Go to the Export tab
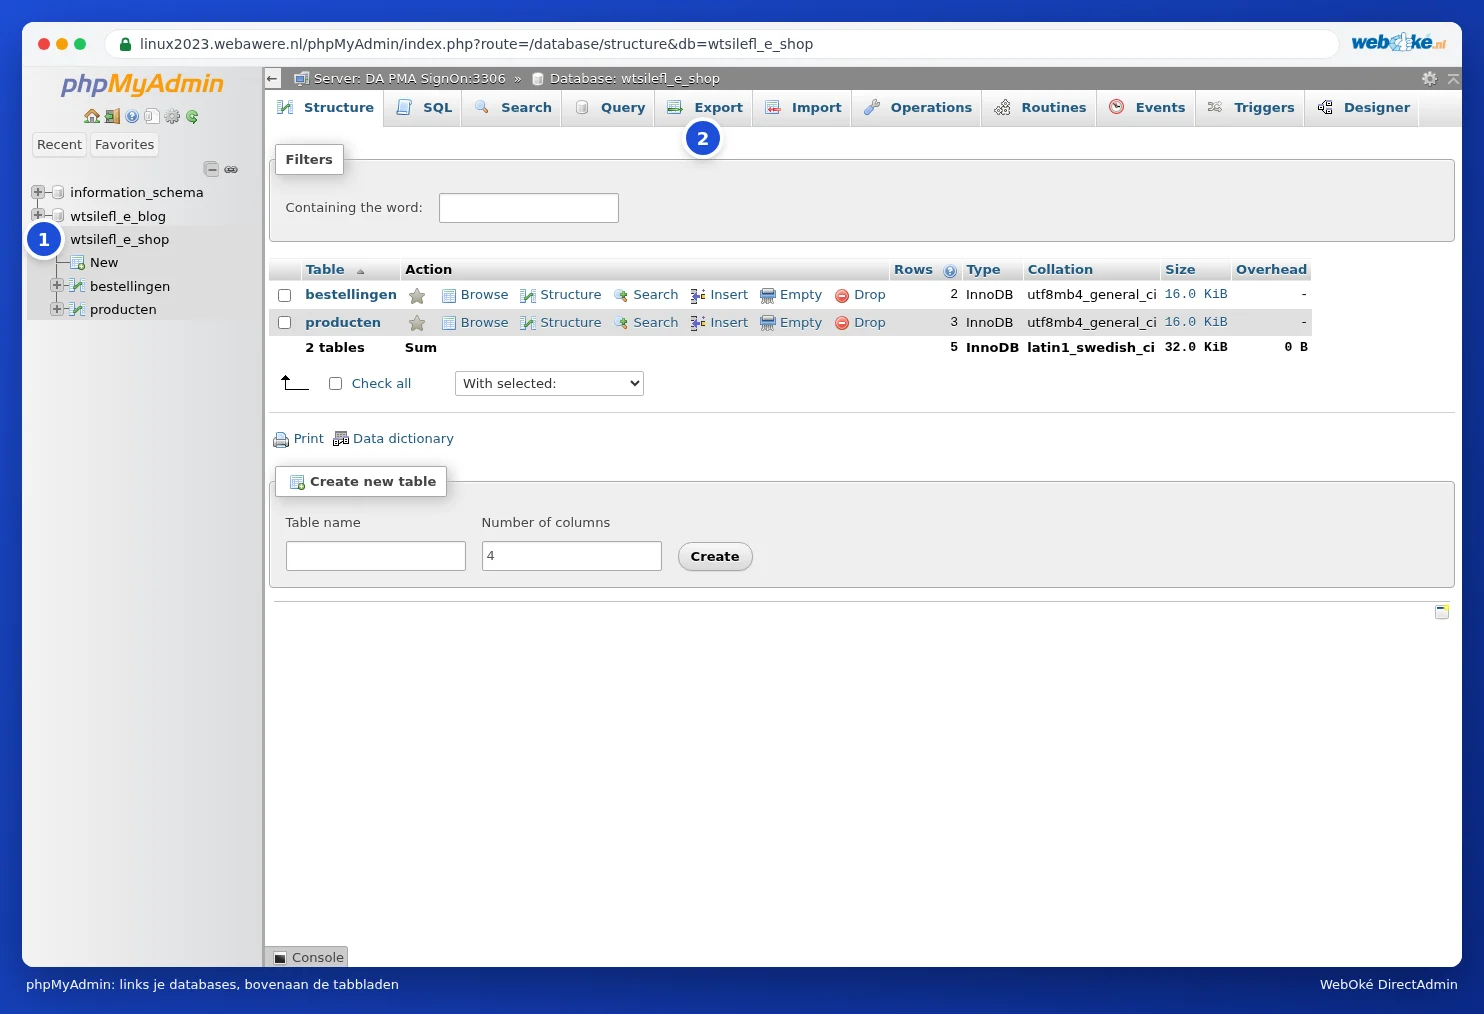 point(705,108)
